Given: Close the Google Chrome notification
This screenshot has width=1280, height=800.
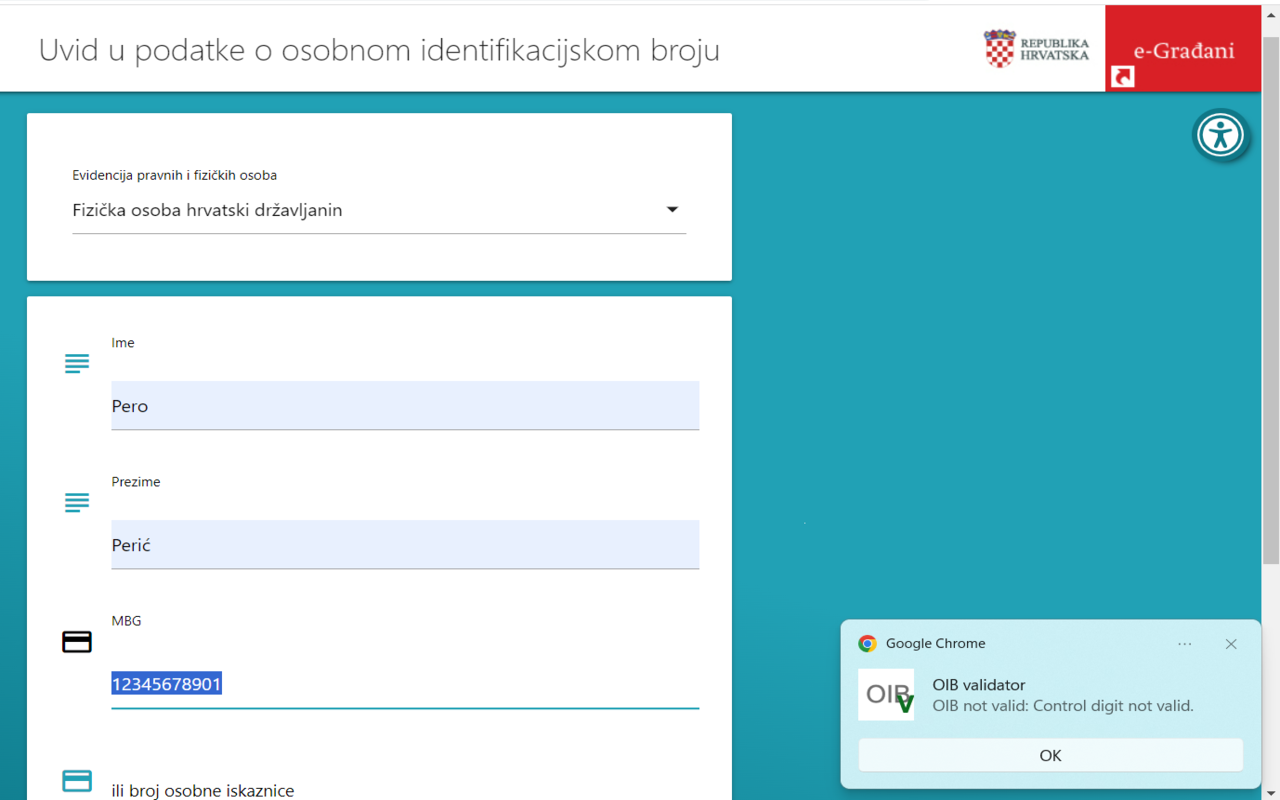Looking at the screenshot, I should pos(1231,644).
